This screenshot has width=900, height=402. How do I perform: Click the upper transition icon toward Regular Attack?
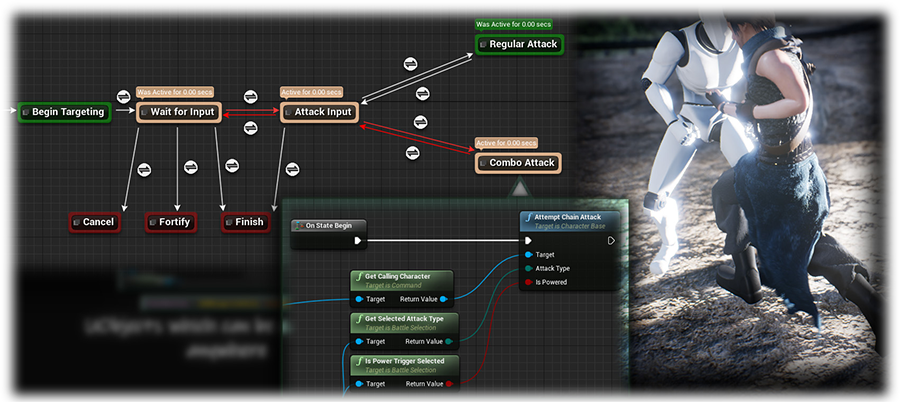tap(410, 63)
